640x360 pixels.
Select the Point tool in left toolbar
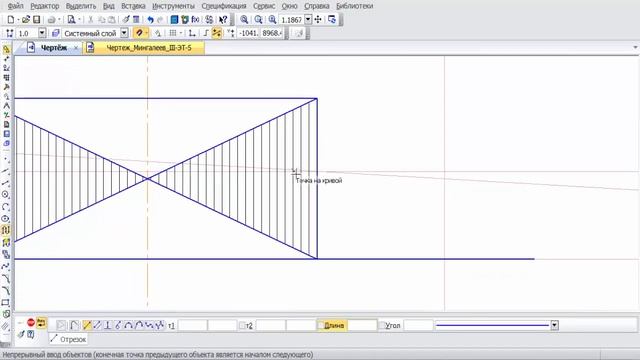6,159
